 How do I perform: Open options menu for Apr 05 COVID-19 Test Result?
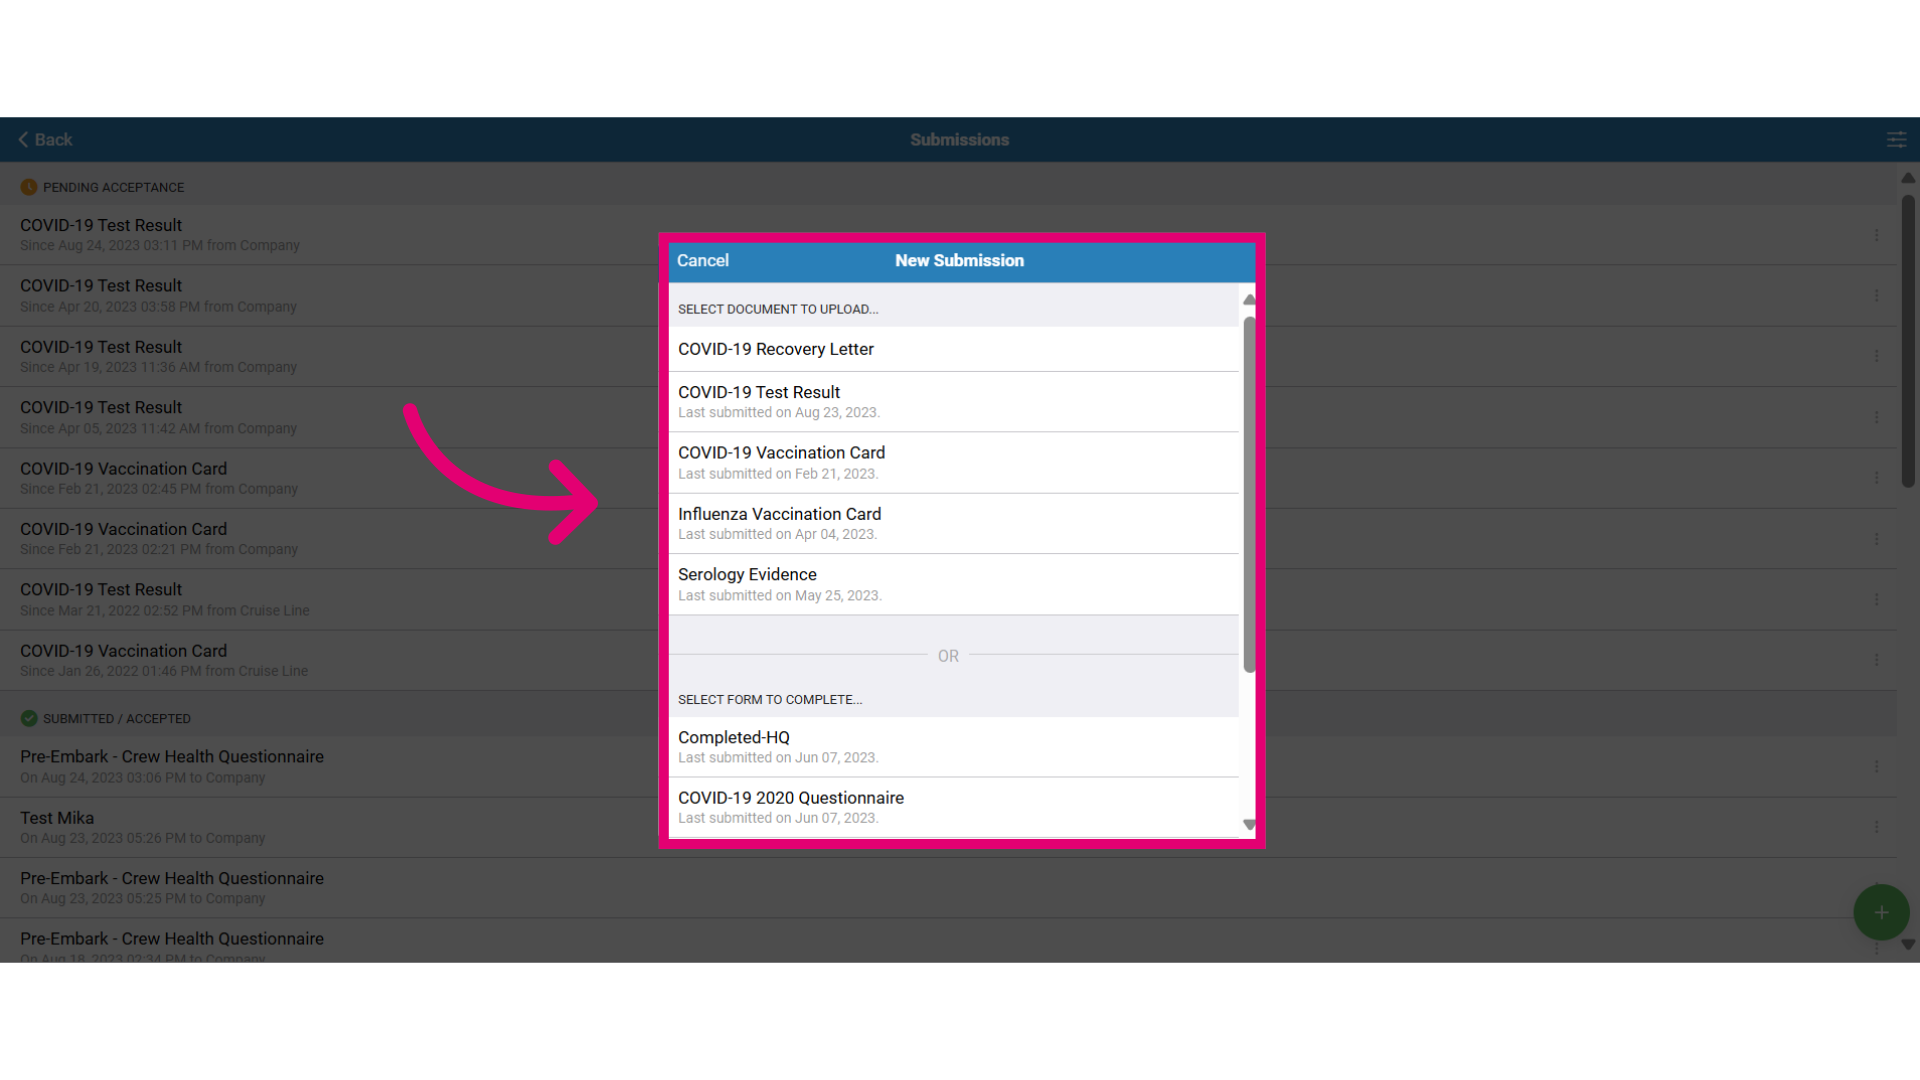pyautogui.click(x=1876, y=417)
